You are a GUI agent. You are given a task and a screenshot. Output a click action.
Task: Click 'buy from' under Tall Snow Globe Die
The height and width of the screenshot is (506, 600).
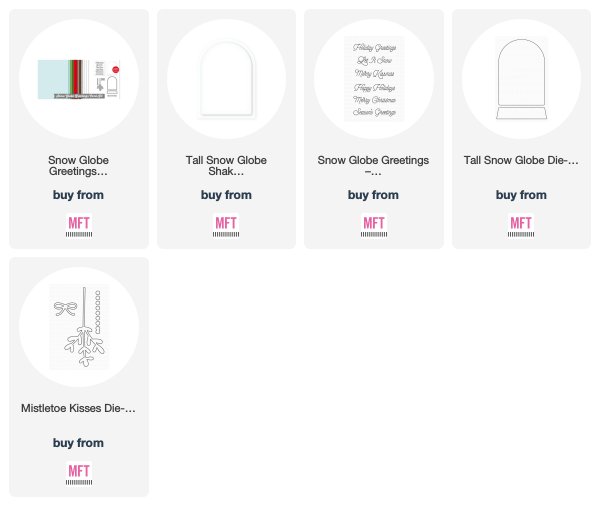521,195
